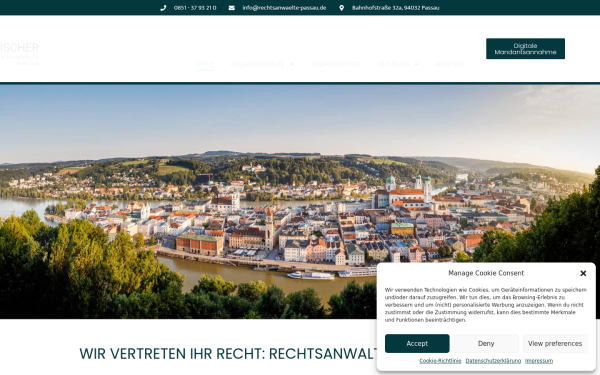This screenshot has height=375, width=600.
Task: Expand Aktuelles dropdown chevron
Action: click(417, 64)
